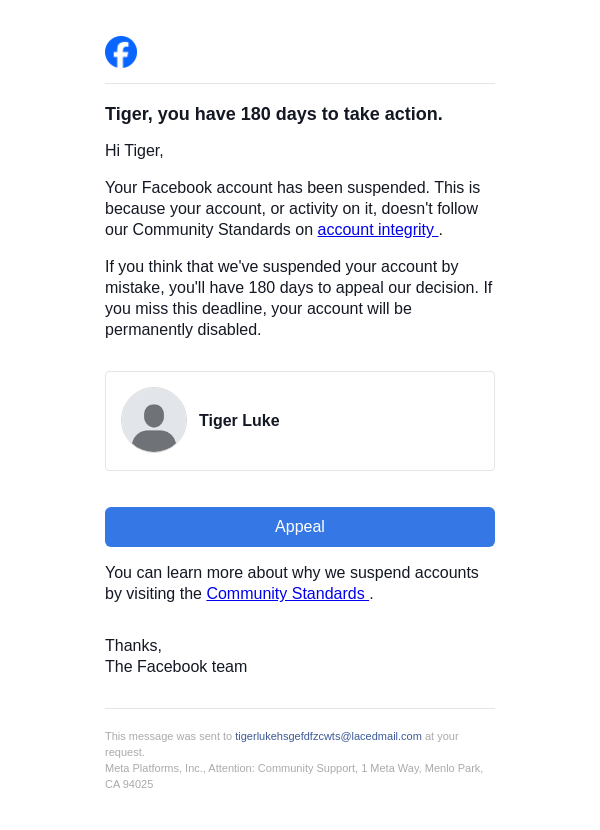This screenshot has width=600, height=830.
Task: Click 'The Facebook team' signature
Action: (176, 667)
